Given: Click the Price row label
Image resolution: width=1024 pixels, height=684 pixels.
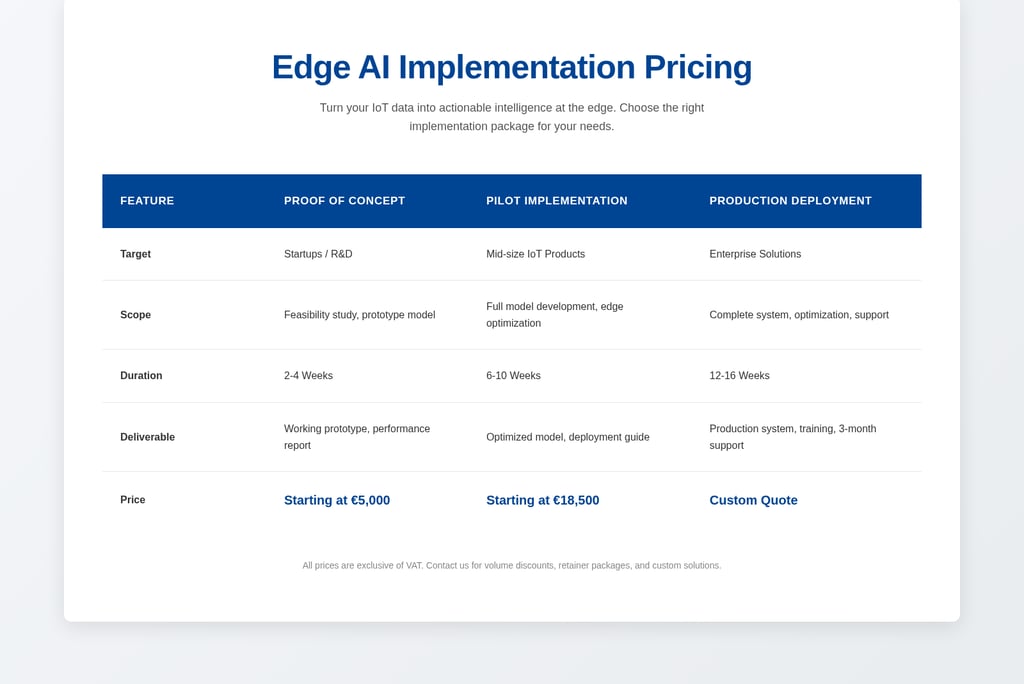Looking at the screenshot, I should click(x=133, y=500).
